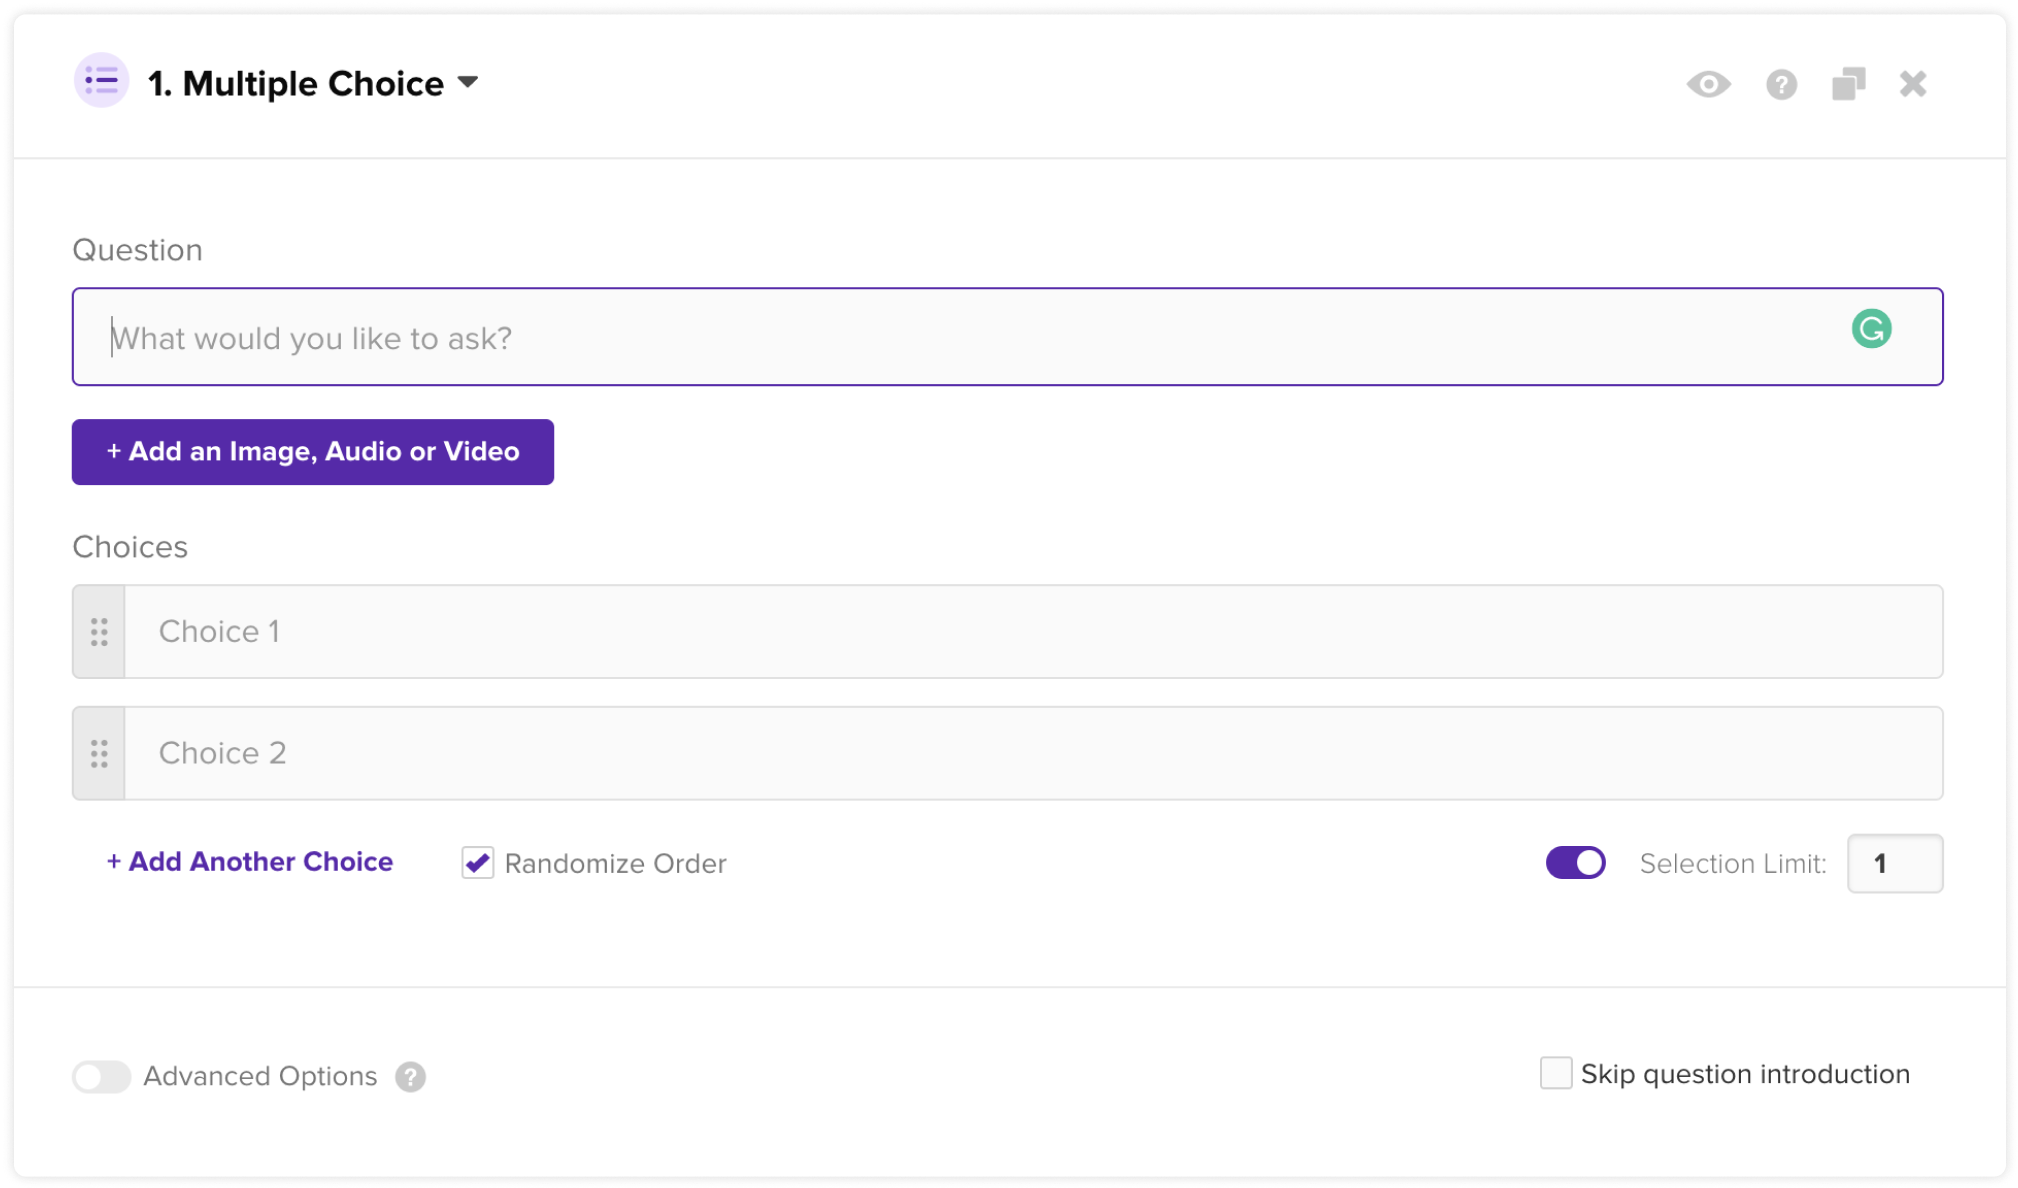2018x1188 pixels.
Task: Click the Grammarly icon in question field
Action: click(1871, 329)
